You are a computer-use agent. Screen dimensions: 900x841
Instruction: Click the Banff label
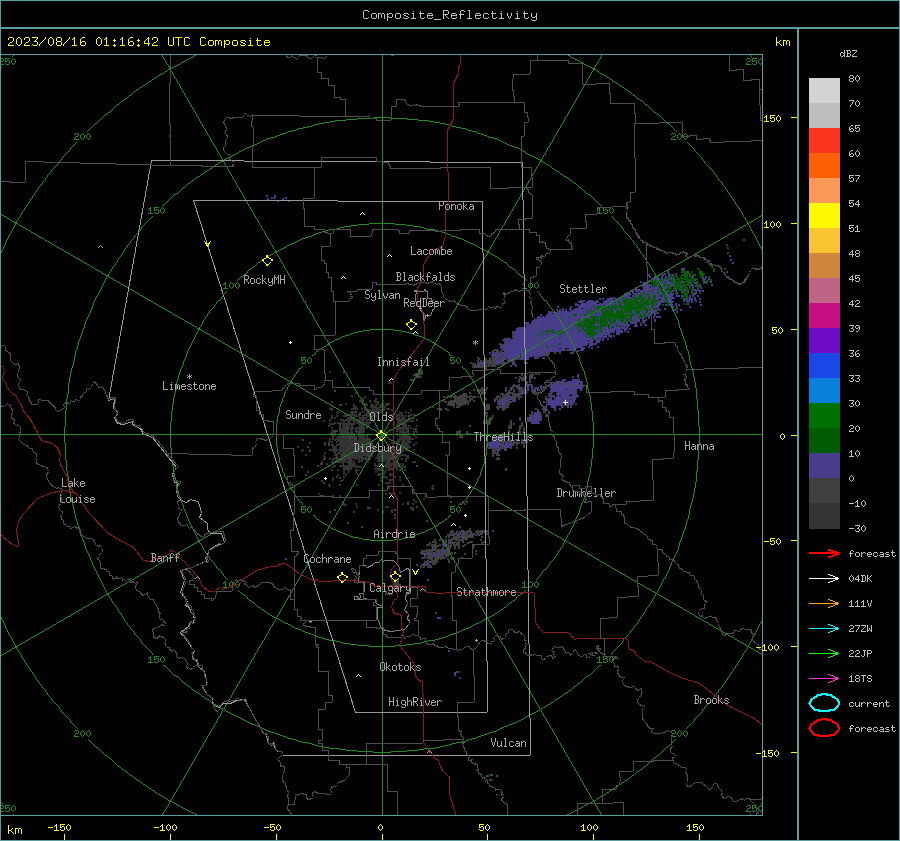coord(165,557)
